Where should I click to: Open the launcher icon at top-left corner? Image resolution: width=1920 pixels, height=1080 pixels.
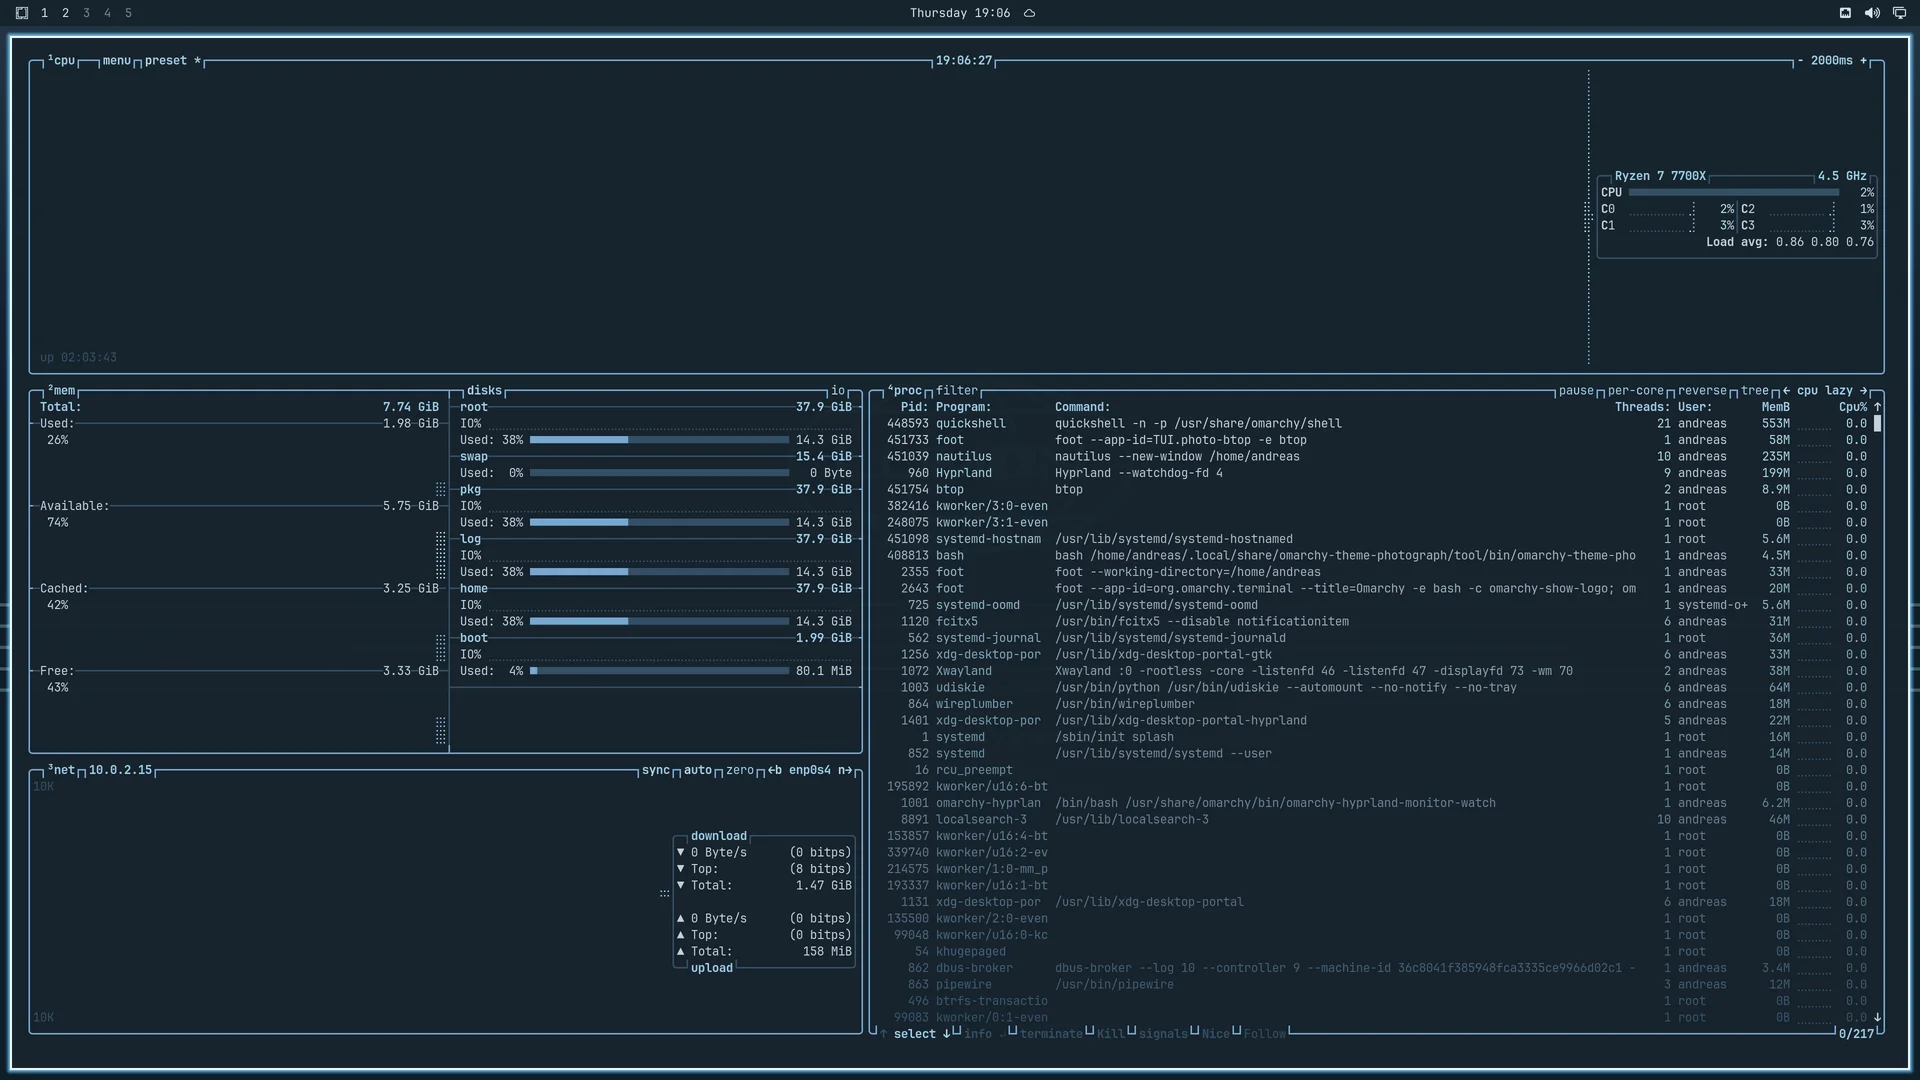tap(22, 13)
